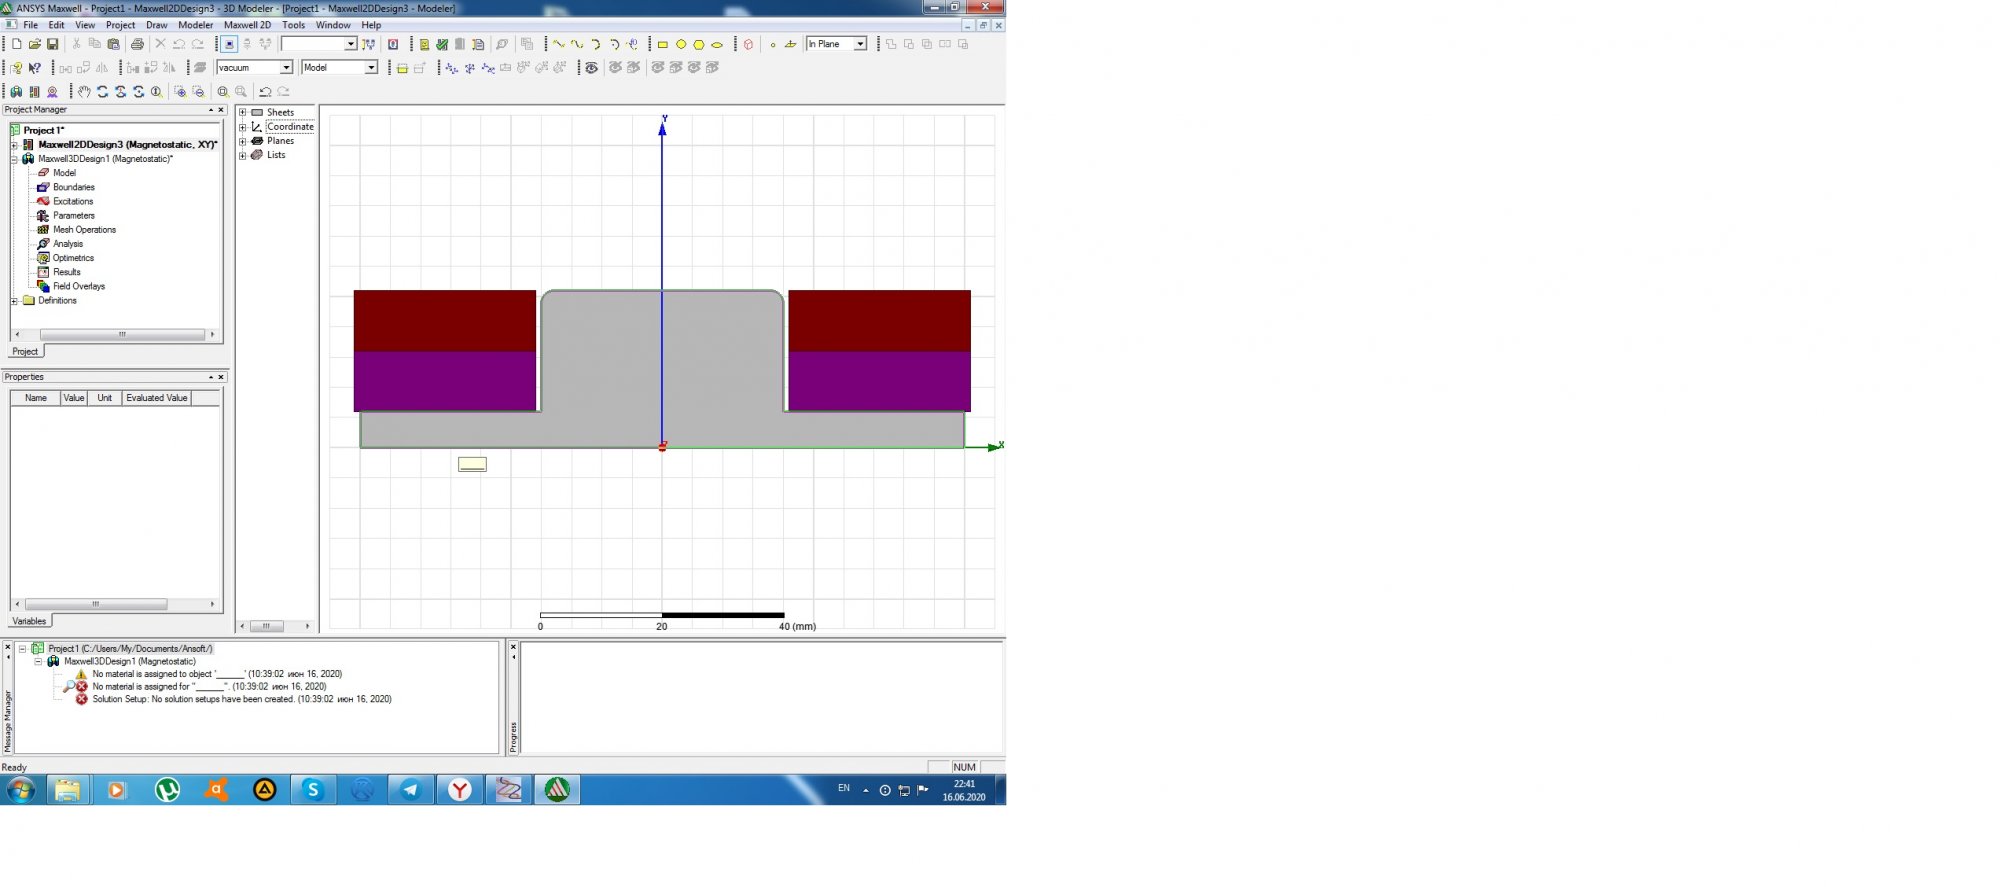
Task: Click the Windows Start button
Action: pos(20,790)
